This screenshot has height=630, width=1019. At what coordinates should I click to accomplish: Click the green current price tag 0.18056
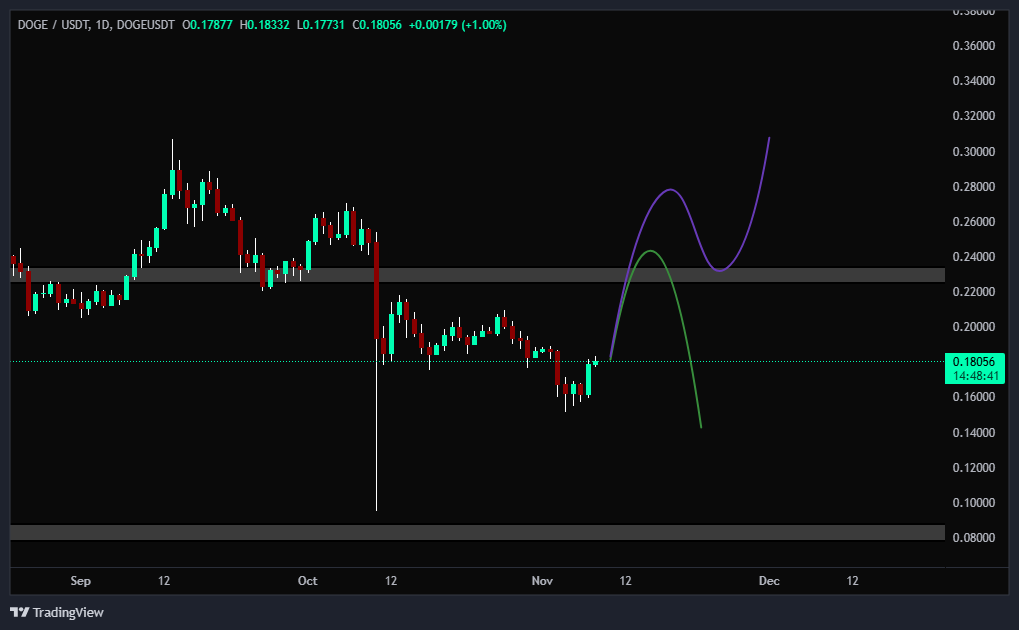[x=973, y=361]
